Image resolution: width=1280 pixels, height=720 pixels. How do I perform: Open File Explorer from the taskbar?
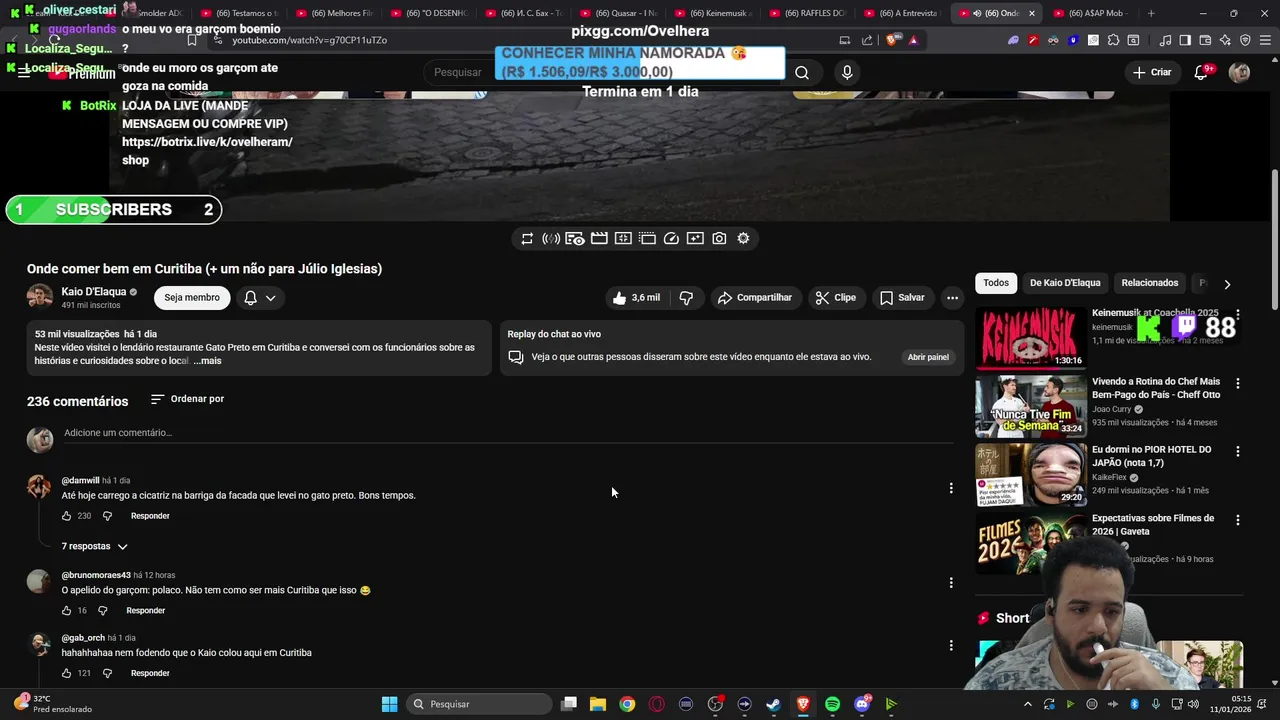tap(597, 704)
